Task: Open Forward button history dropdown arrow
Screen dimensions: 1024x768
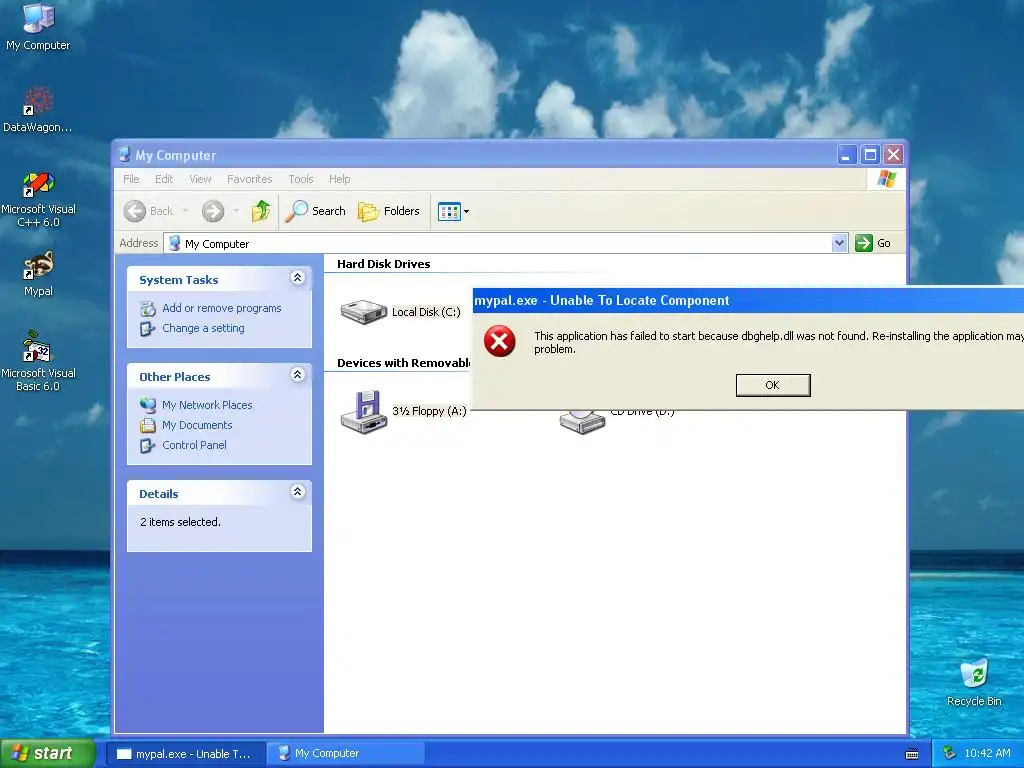Action: 236,211
